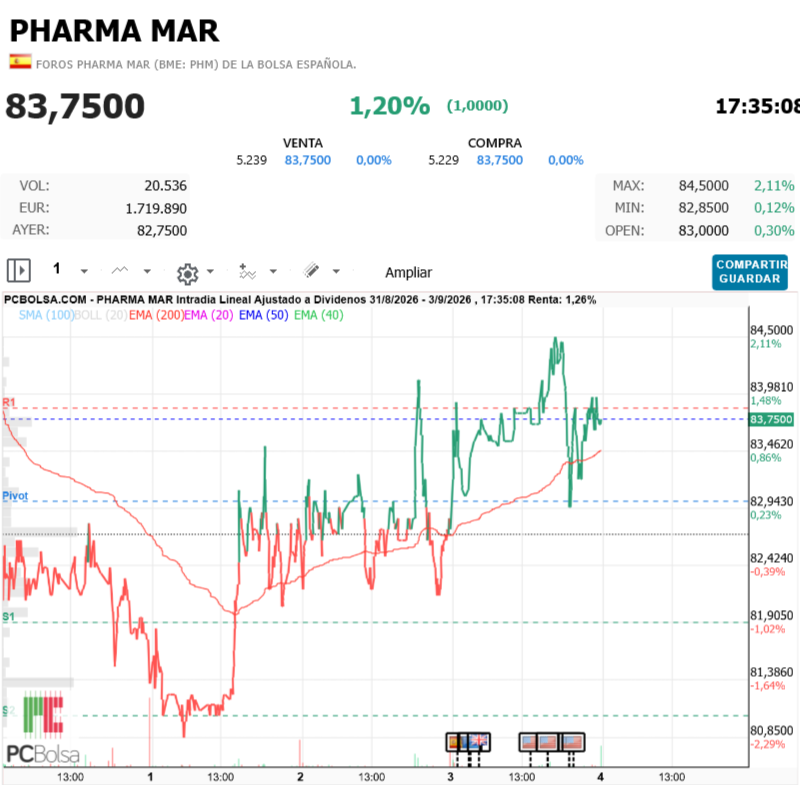Click the Pivot level label
The height and width of the screenshot is (785, 800).
(15, 495)
